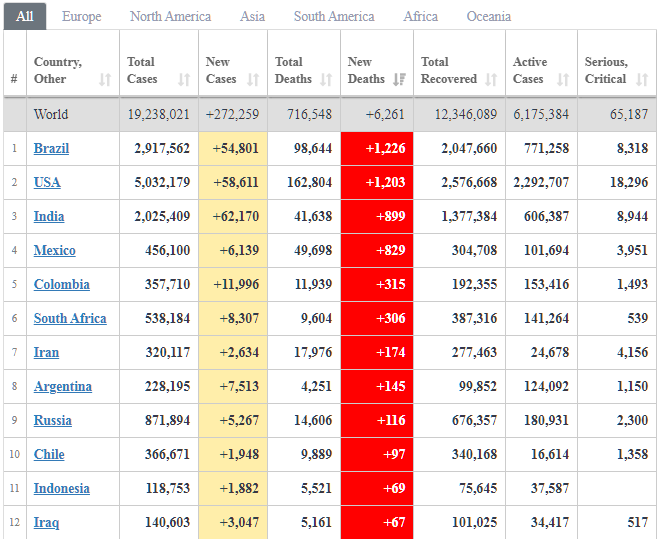Click New Cases sort arrows icon

(253, 80)
